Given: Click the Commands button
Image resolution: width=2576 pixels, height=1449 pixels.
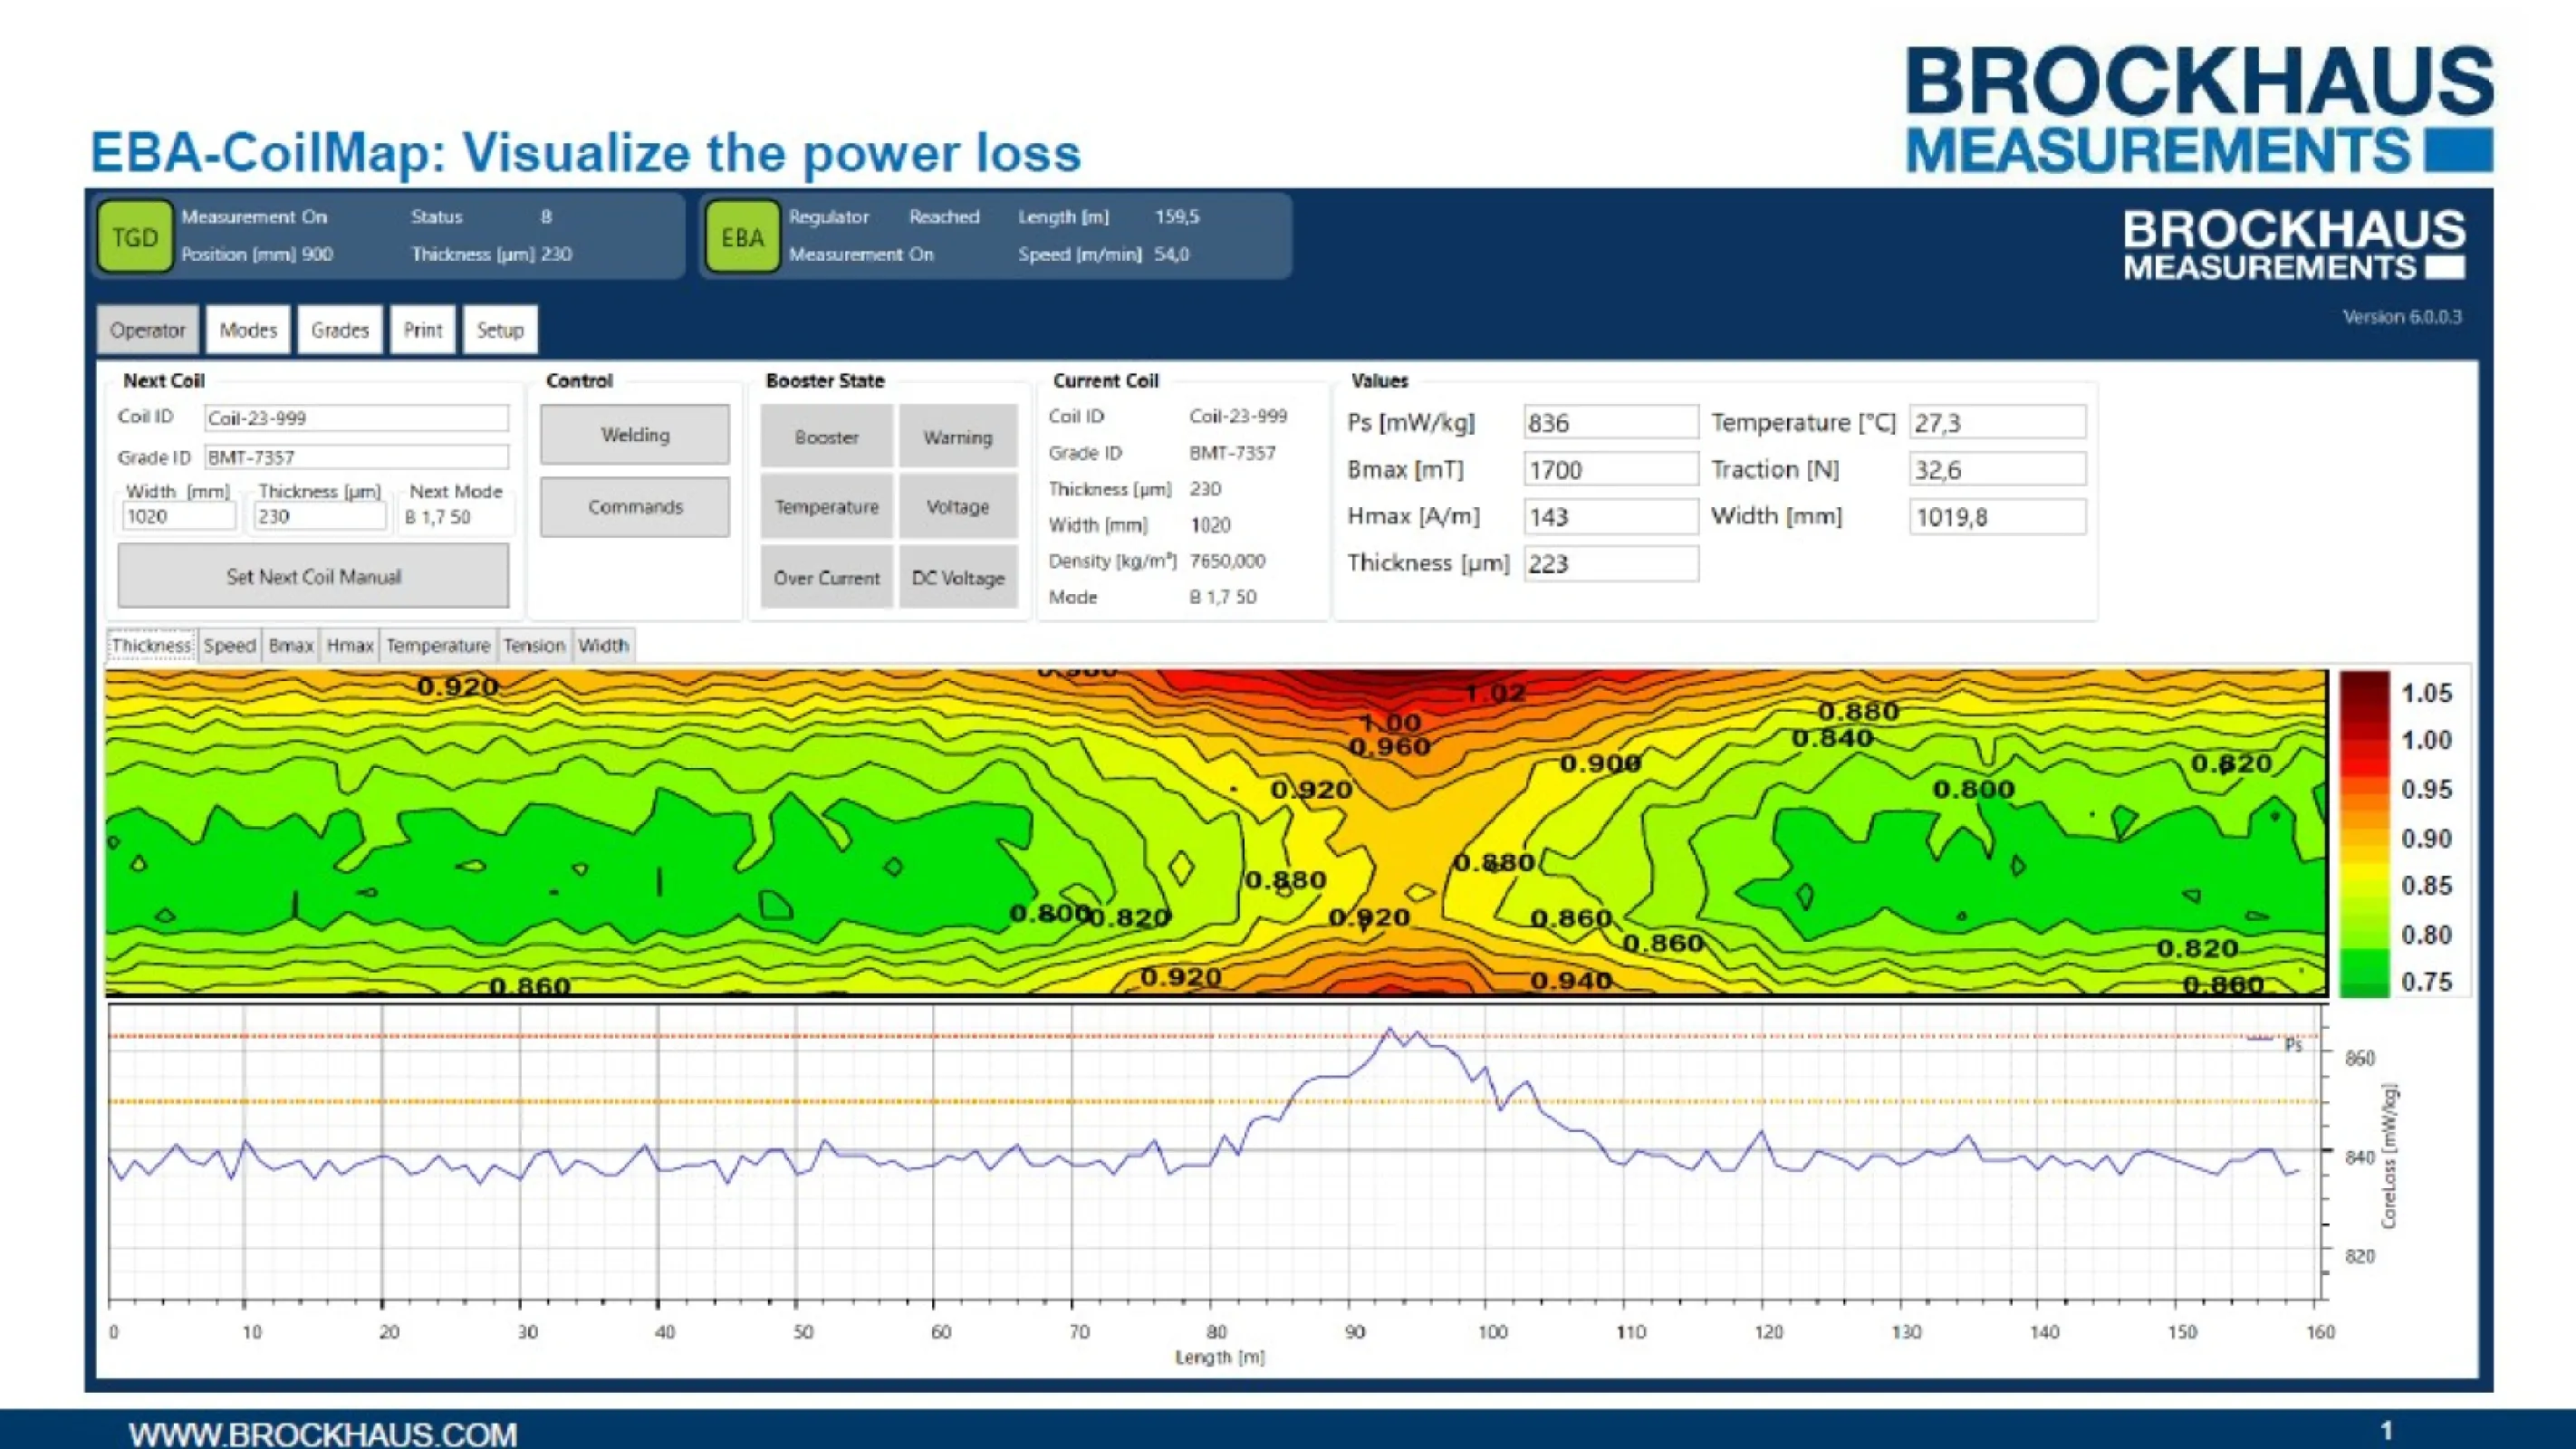Looking at the screenshot, I should [634, 507].
